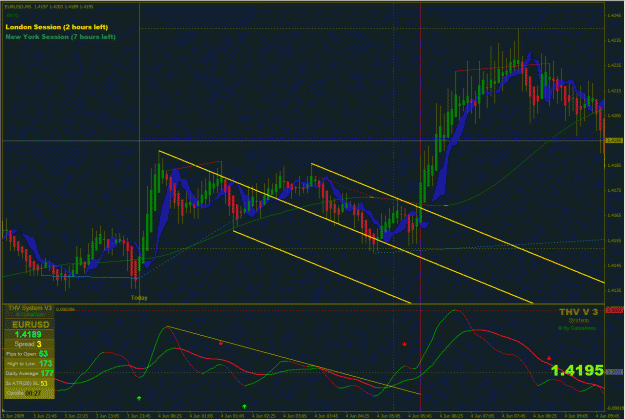Click the 'THV V 3' label in indicator window
Screen dimensions: 625x419
[x=578, y=312]
